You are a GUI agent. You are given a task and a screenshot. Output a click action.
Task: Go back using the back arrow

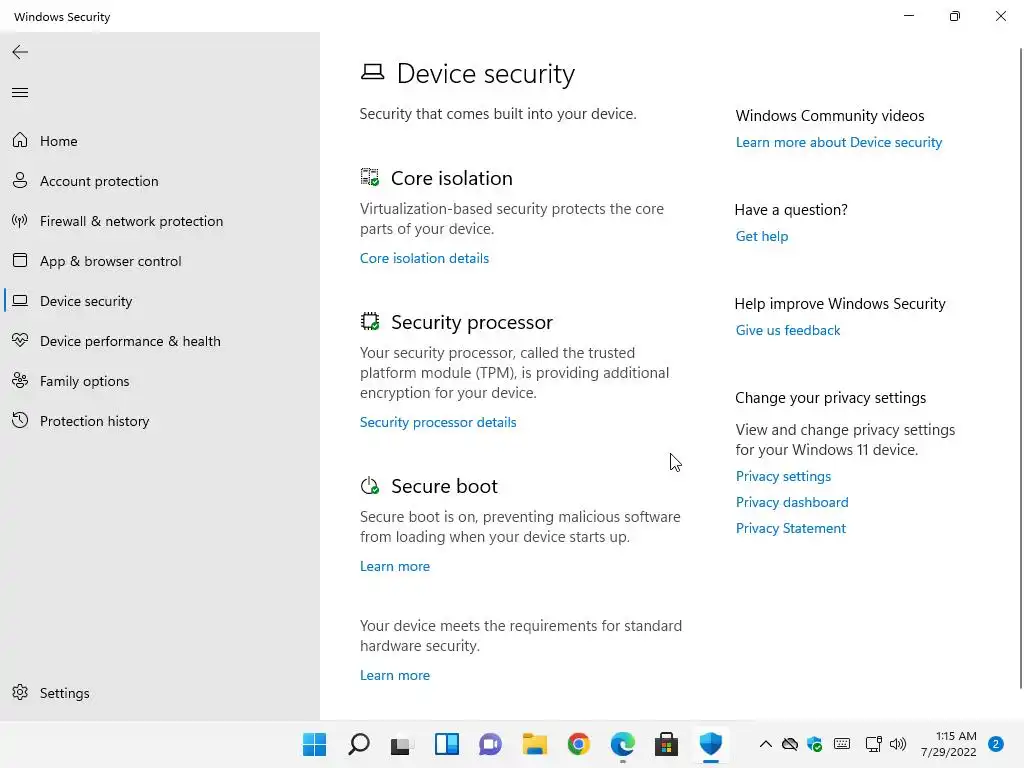[20, 52]
